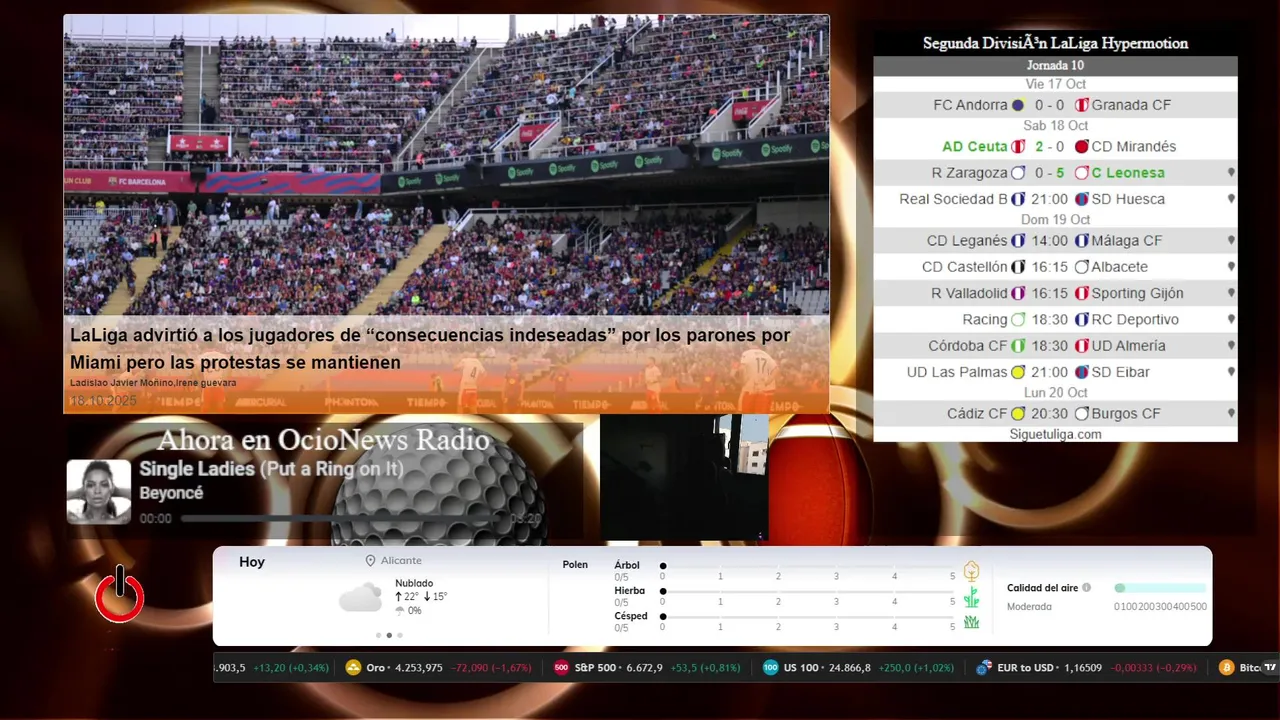Click the Granada CF team crest

pos(1081,105)
